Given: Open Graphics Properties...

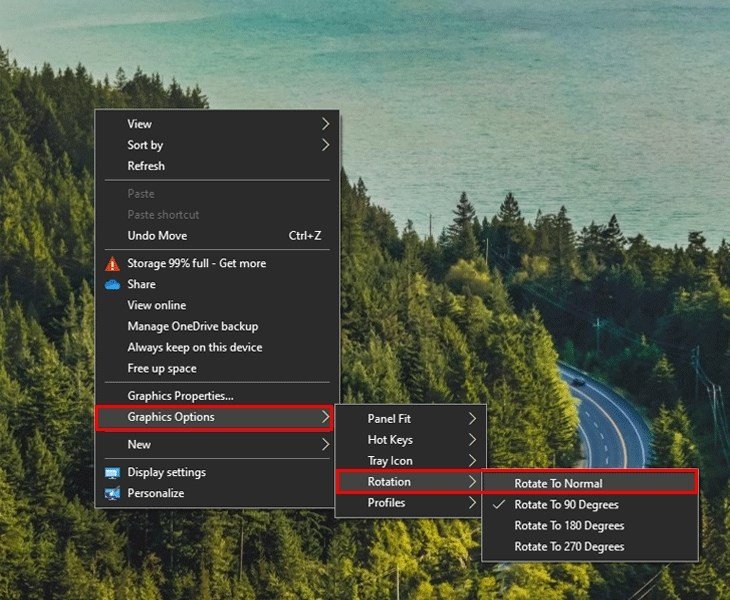Looking at the screenshot, I should pyautogui.click(x=180, y=396).
